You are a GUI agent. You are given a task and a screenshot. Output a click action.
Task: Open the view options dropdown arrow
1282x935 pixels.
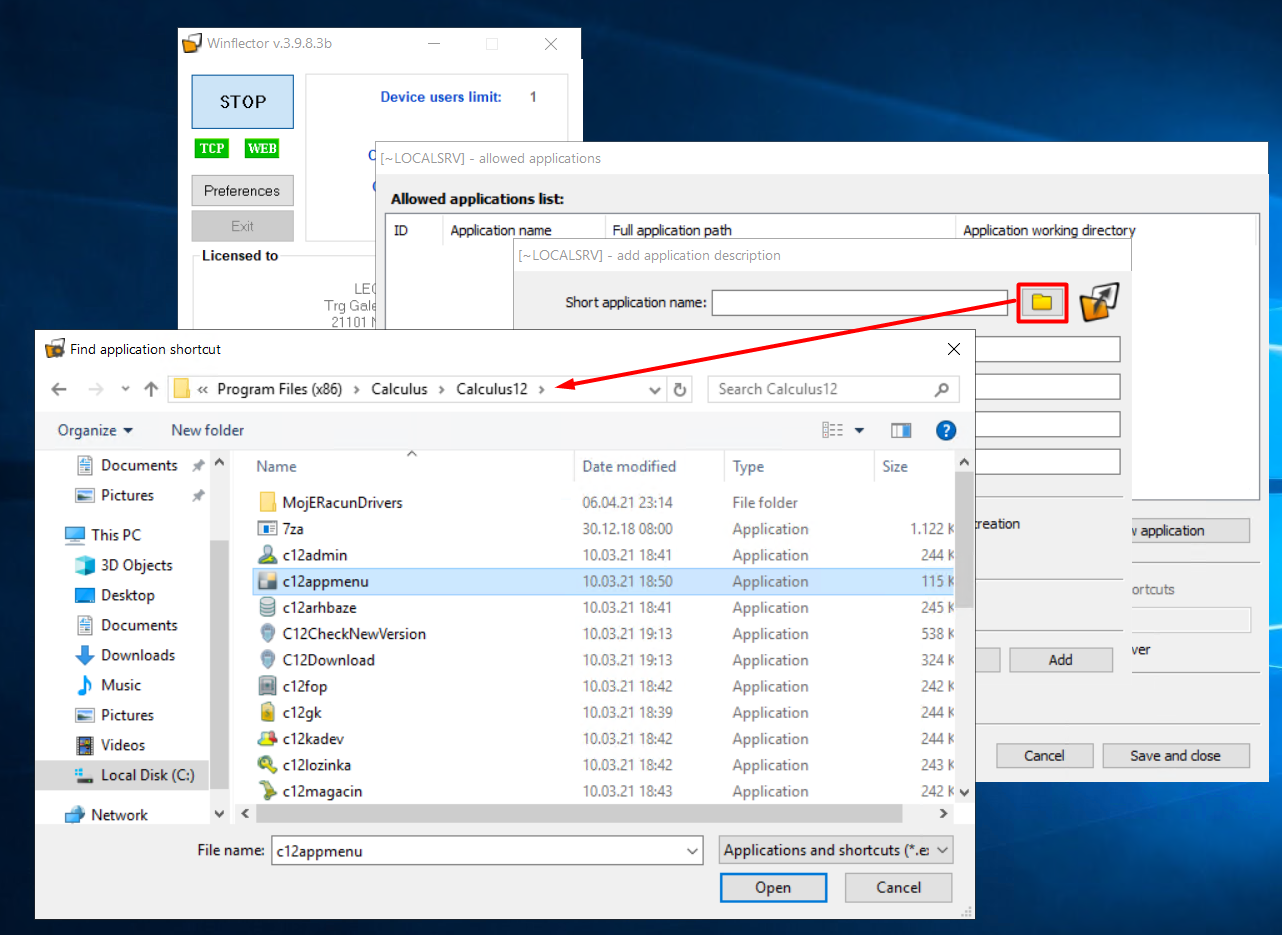point(859,430)
